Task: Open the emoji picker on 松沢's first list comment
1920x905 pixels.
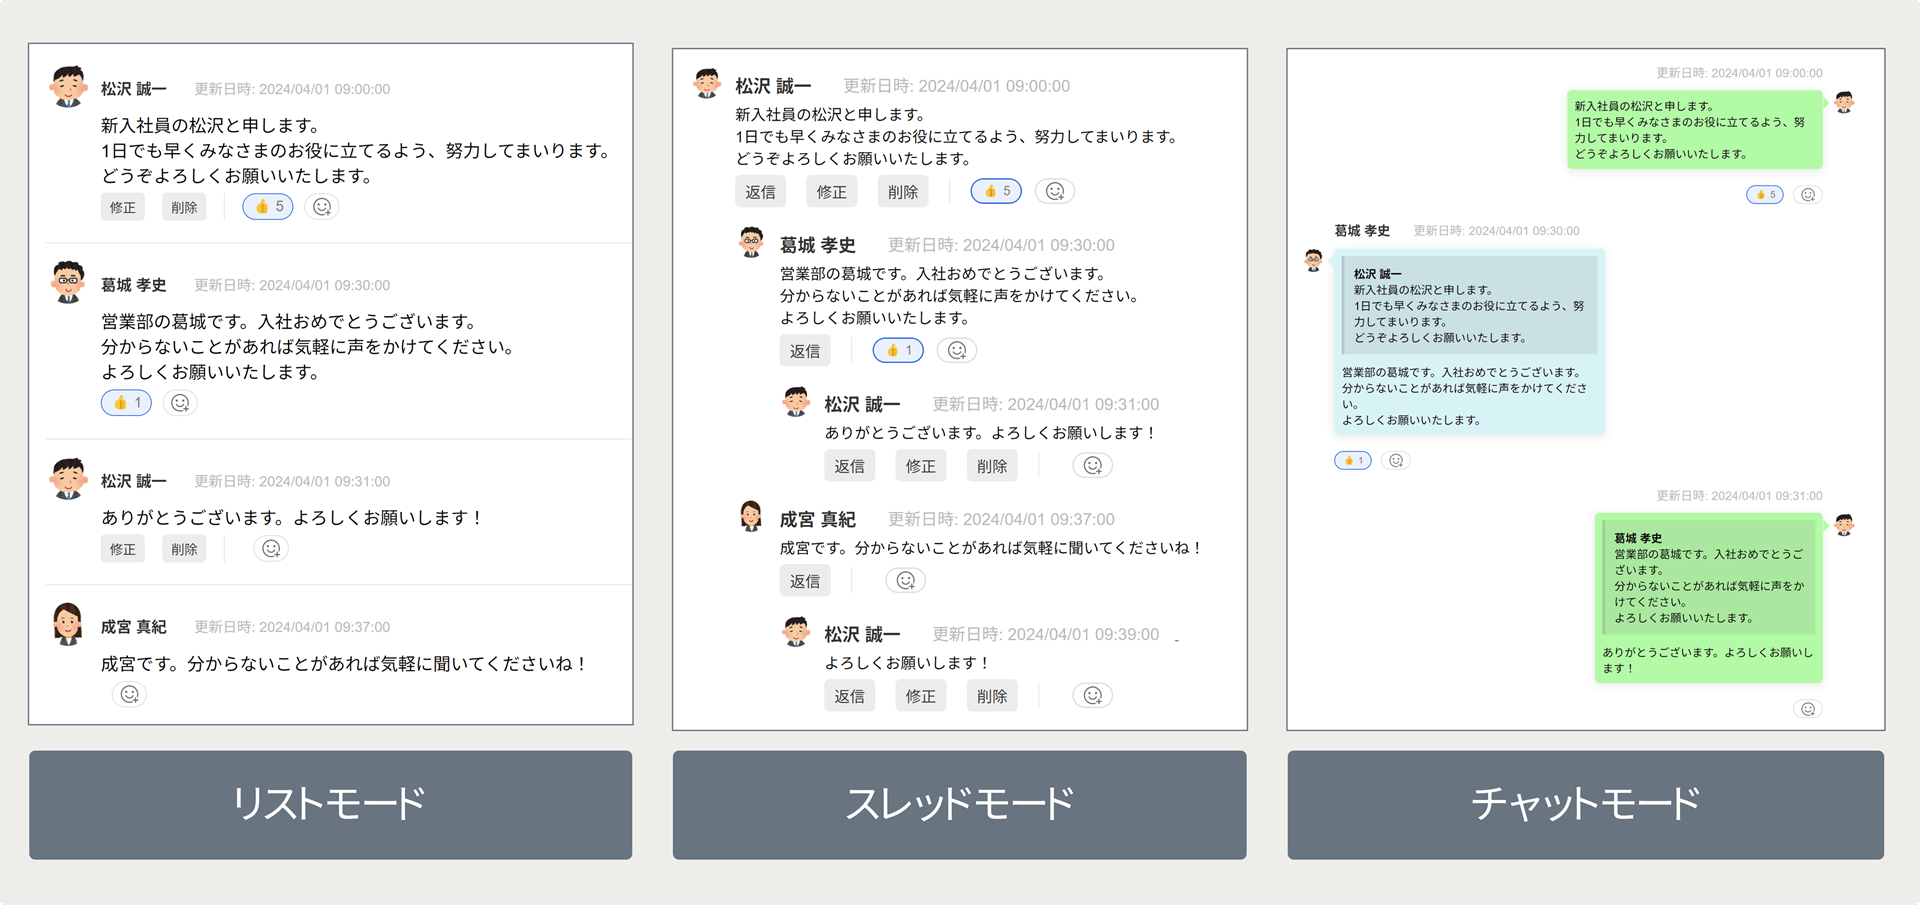Action: (321, 207)
